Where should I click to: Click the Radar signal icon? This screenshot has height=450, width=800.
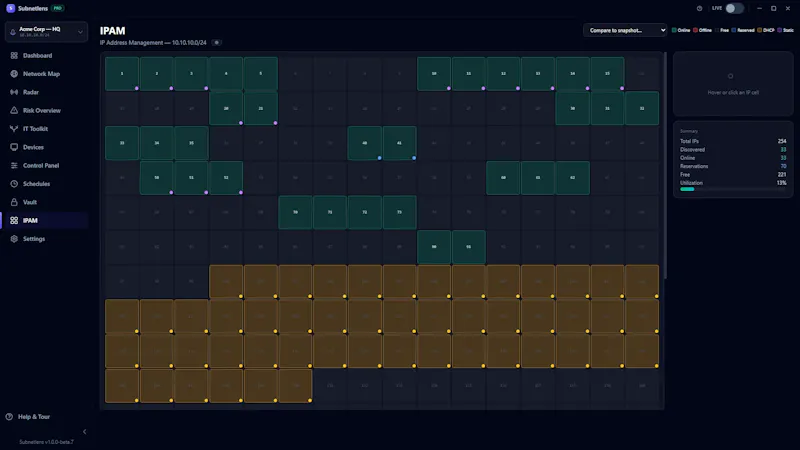pyautogui.click(x=14, y=92)
